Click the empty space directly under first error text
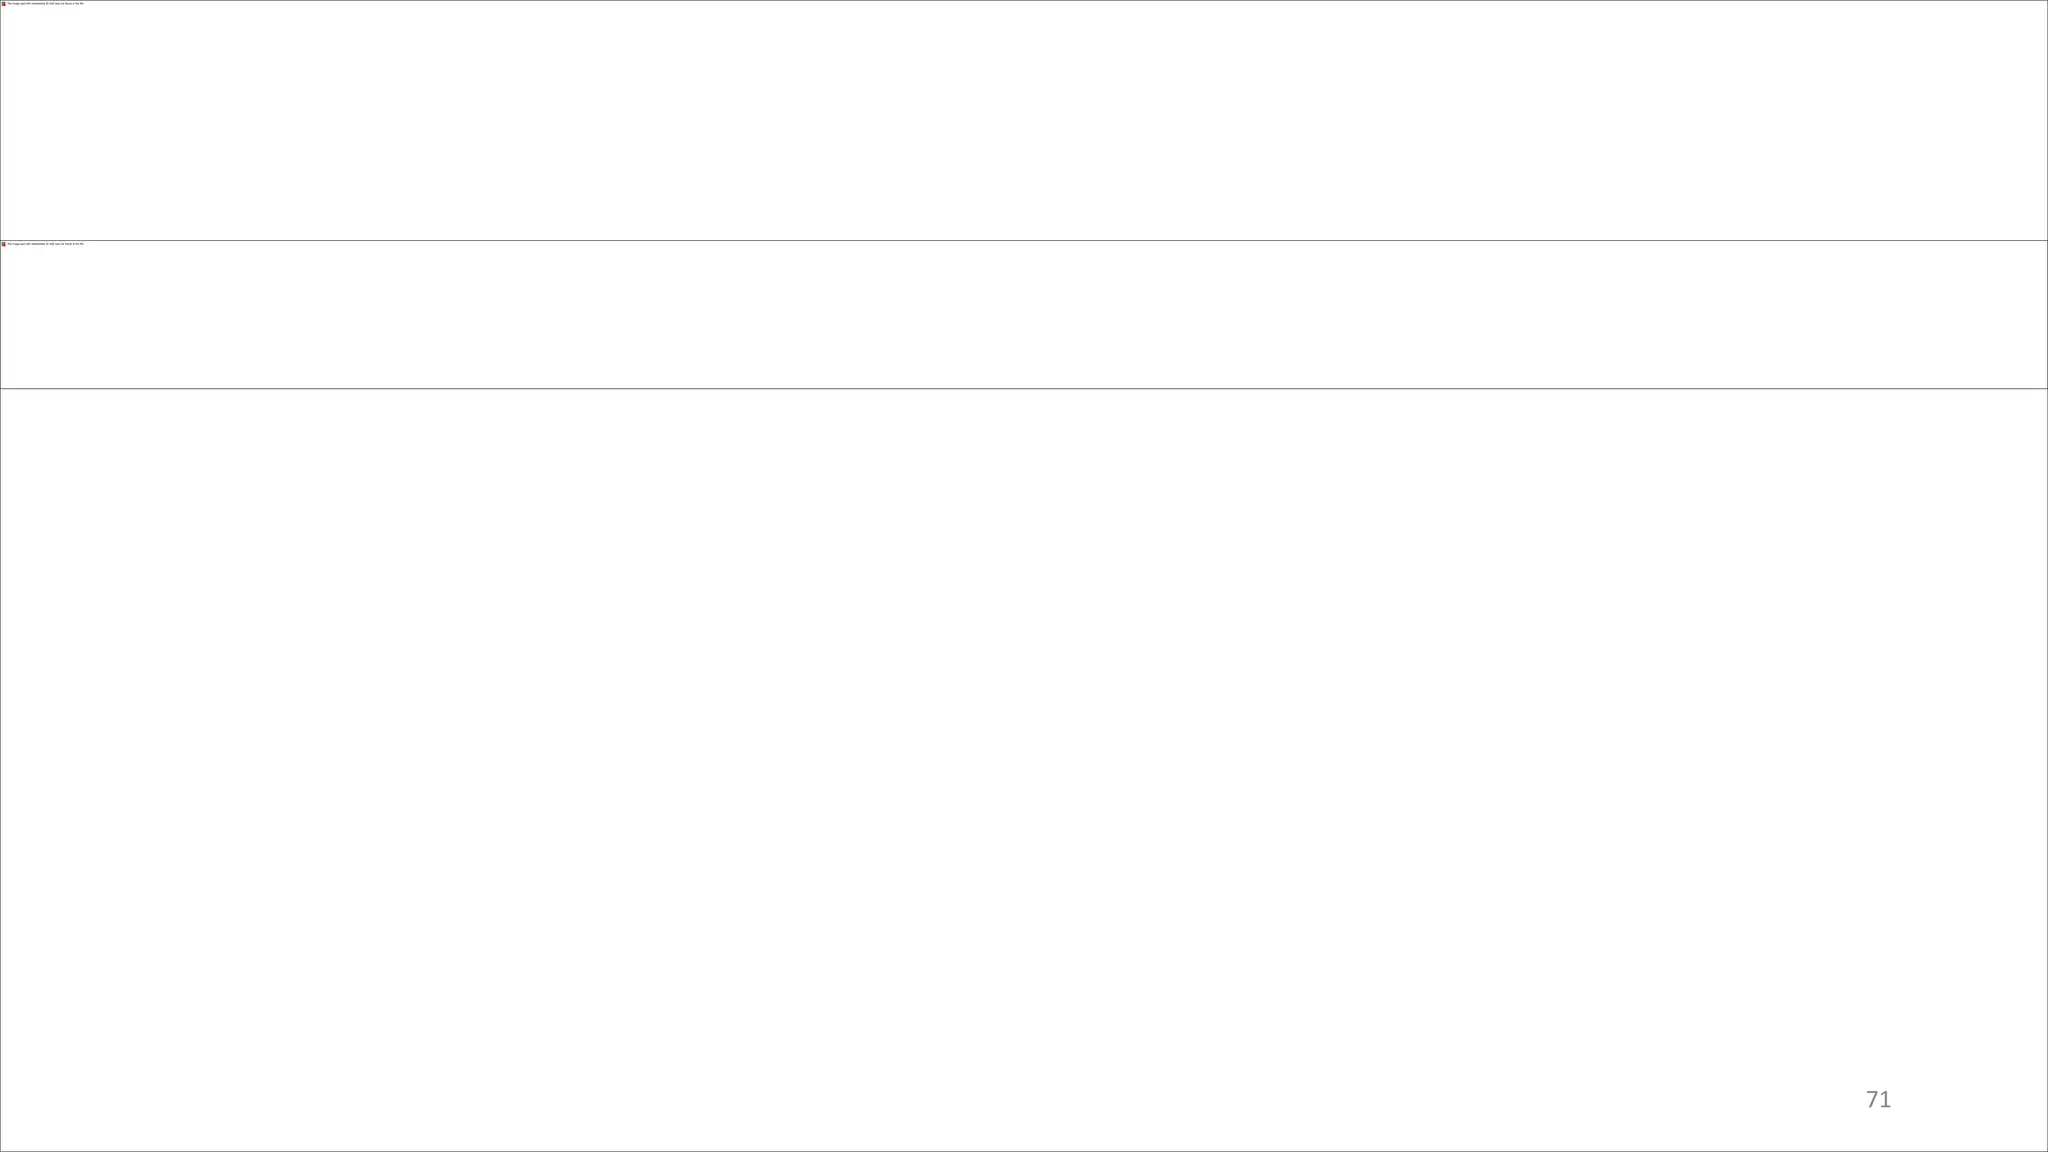Image resolution: width=2048 pixels, height=1152 pixels. [45, 30]
